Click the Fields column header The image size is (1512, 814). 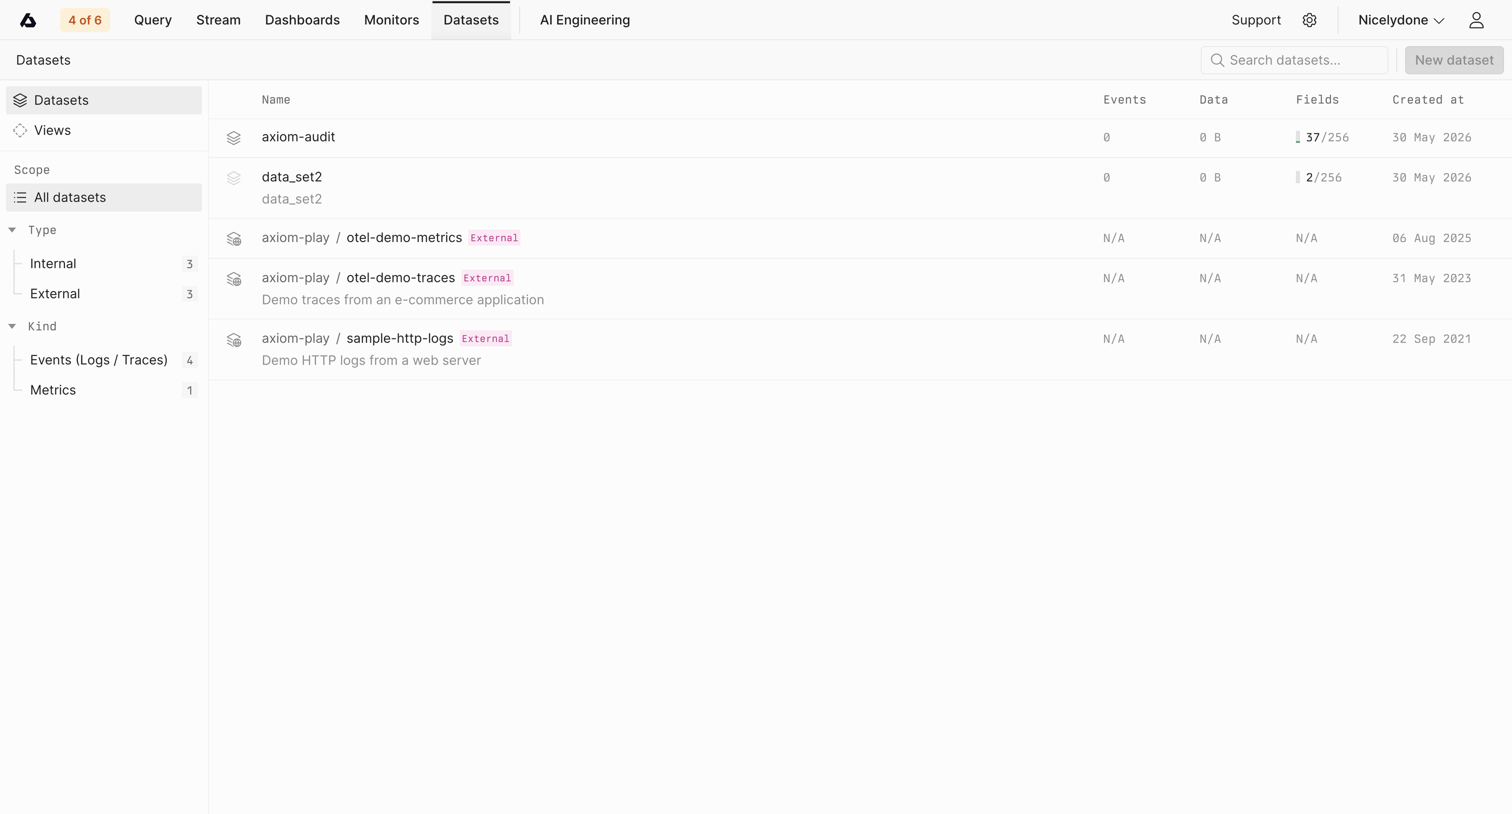pos(1317,100)
